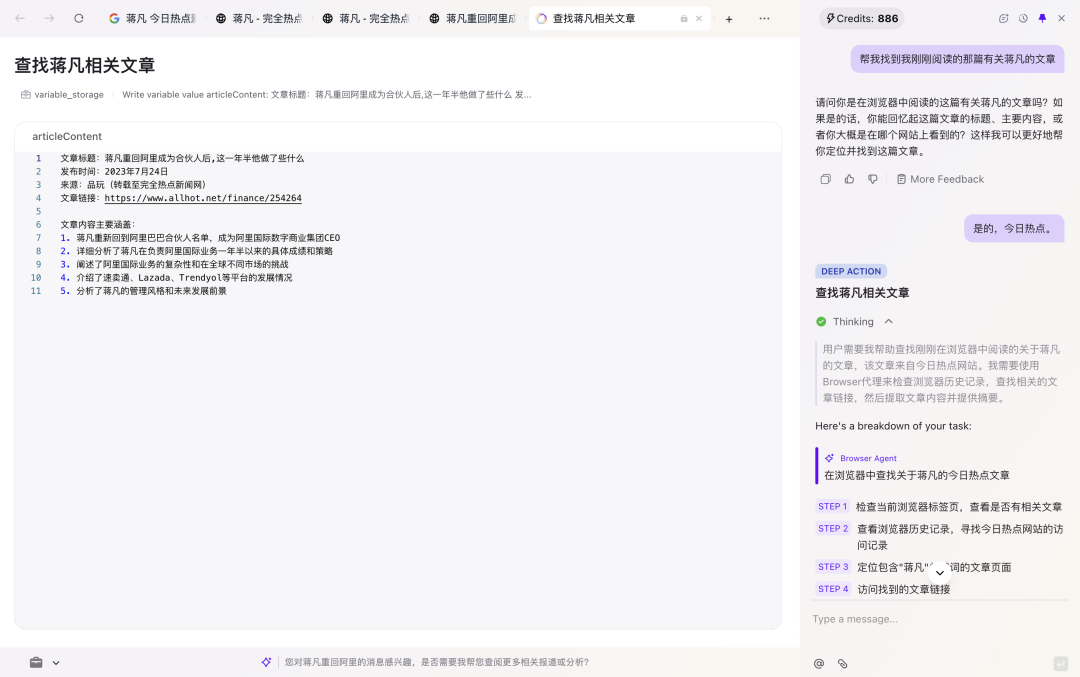The height and width of the screenshot is (677, 1080).
Task: Click the lock icon in the active tab
Action: click(684, 17)
